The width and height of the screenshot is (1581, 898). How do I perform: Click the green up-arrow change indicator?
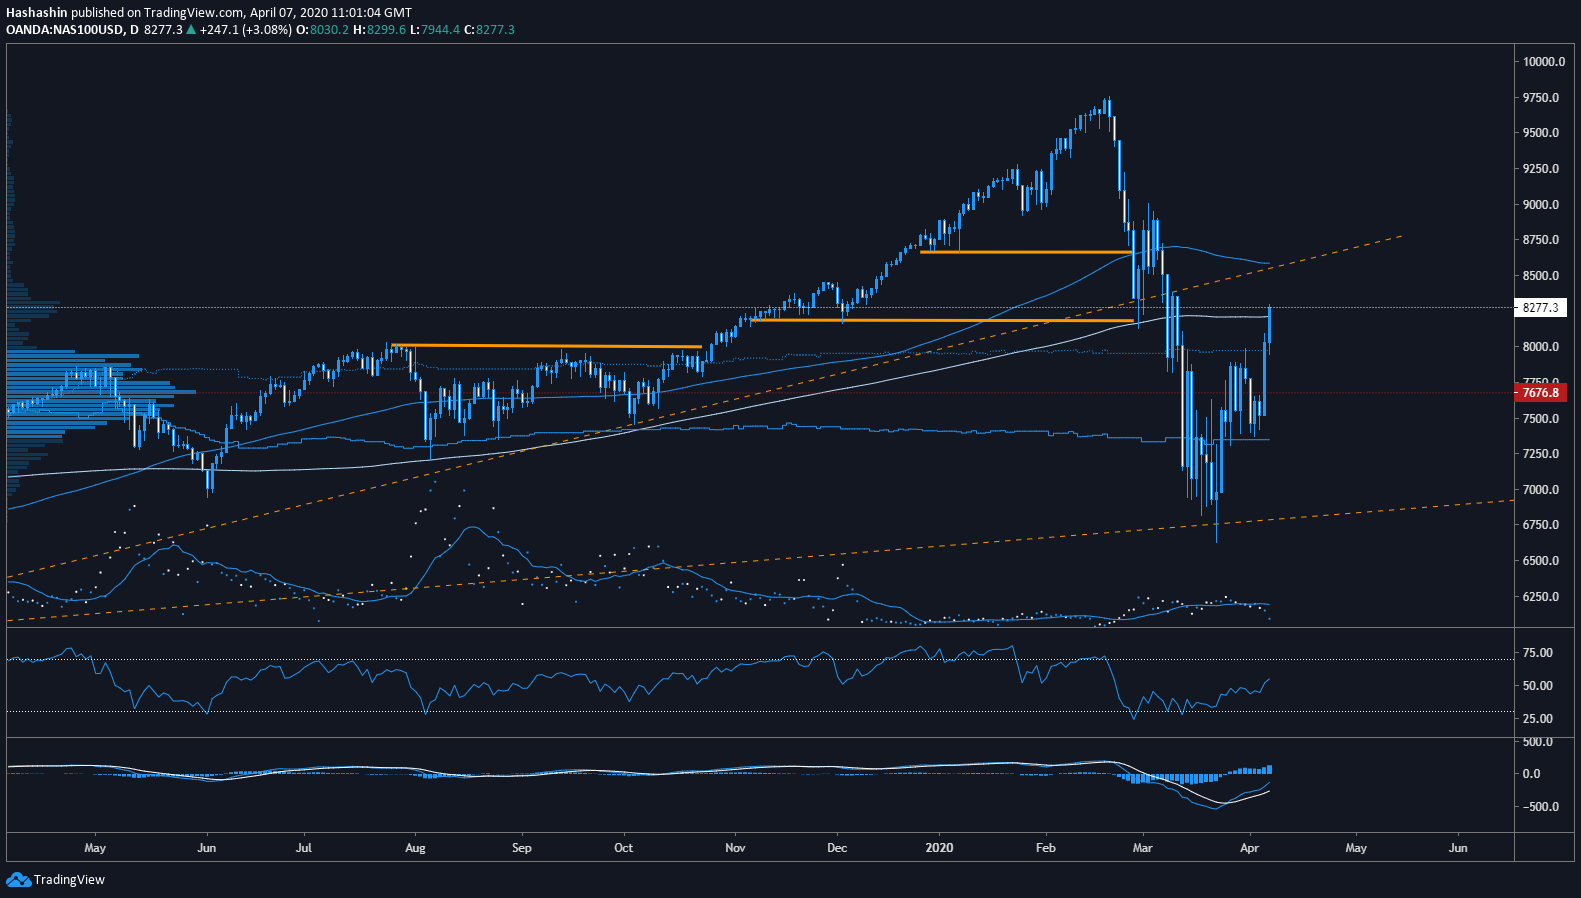pos(191,30)
